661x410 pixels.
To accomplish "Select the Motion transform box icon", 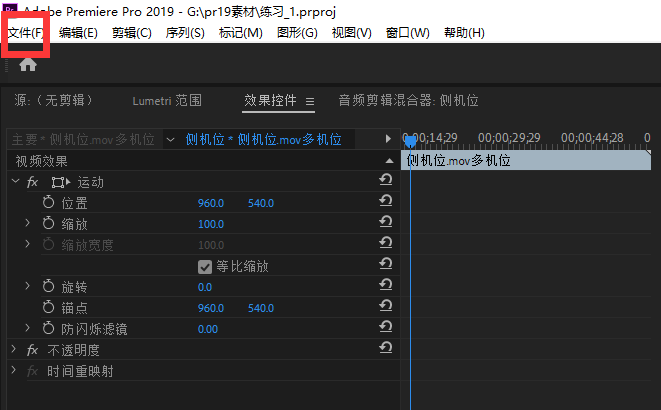I will (61, 182).
